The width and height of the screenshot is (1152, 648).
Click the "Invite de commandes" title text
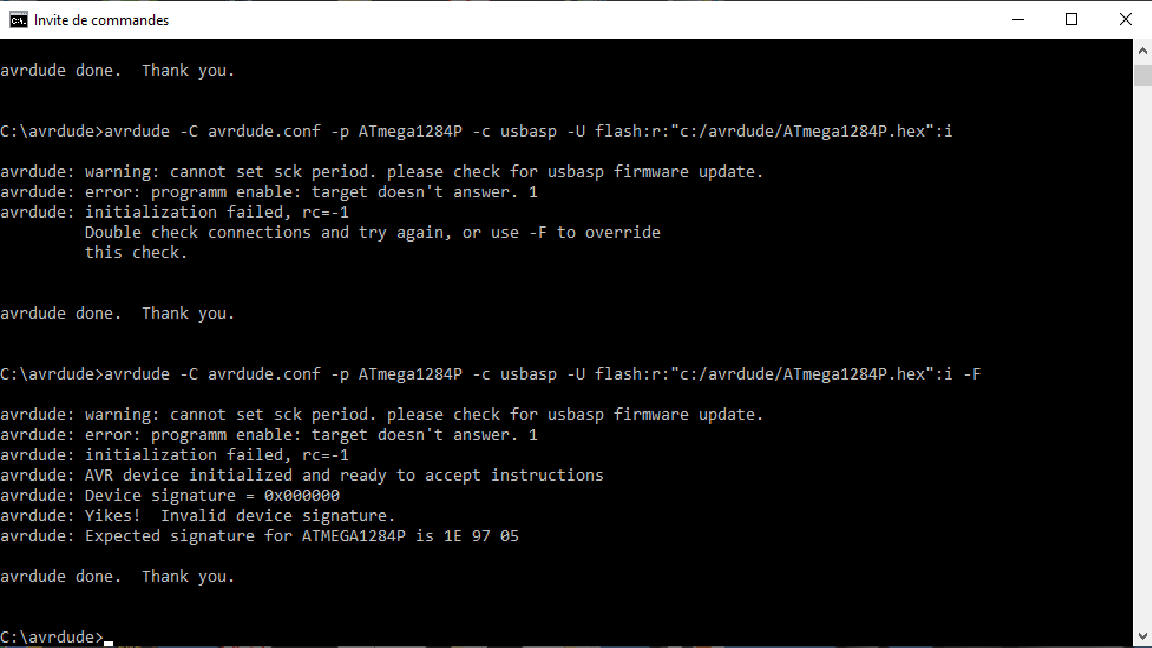pos(101,20)
